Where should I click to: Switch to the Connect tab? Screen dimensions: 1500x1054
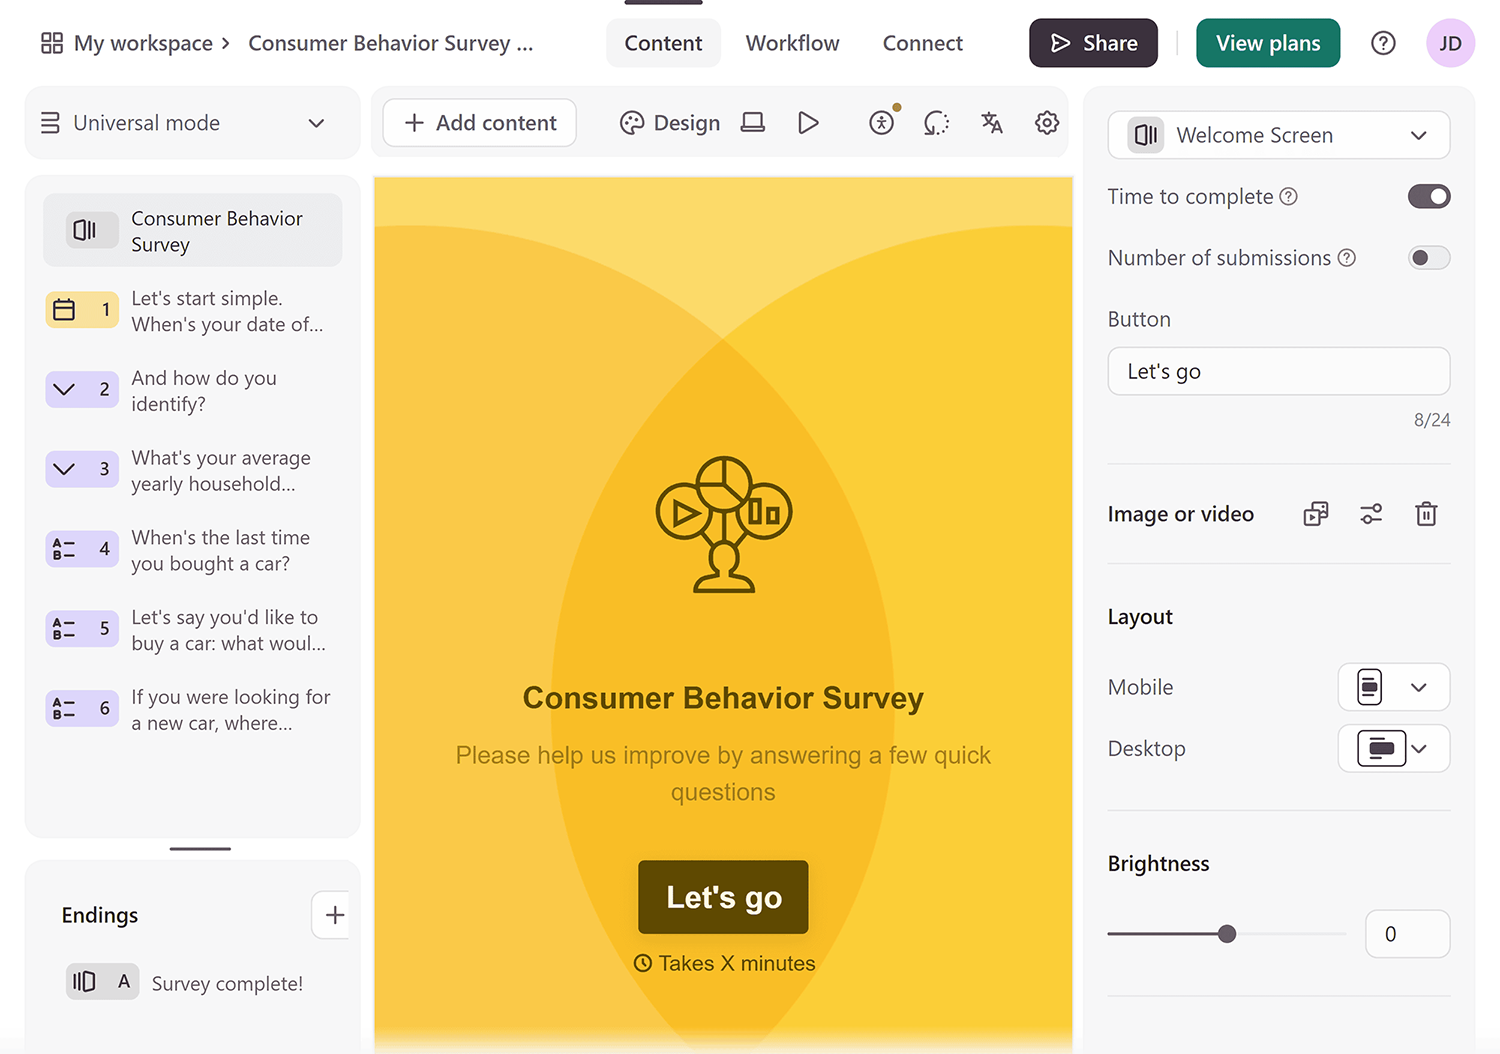(922, 43)
